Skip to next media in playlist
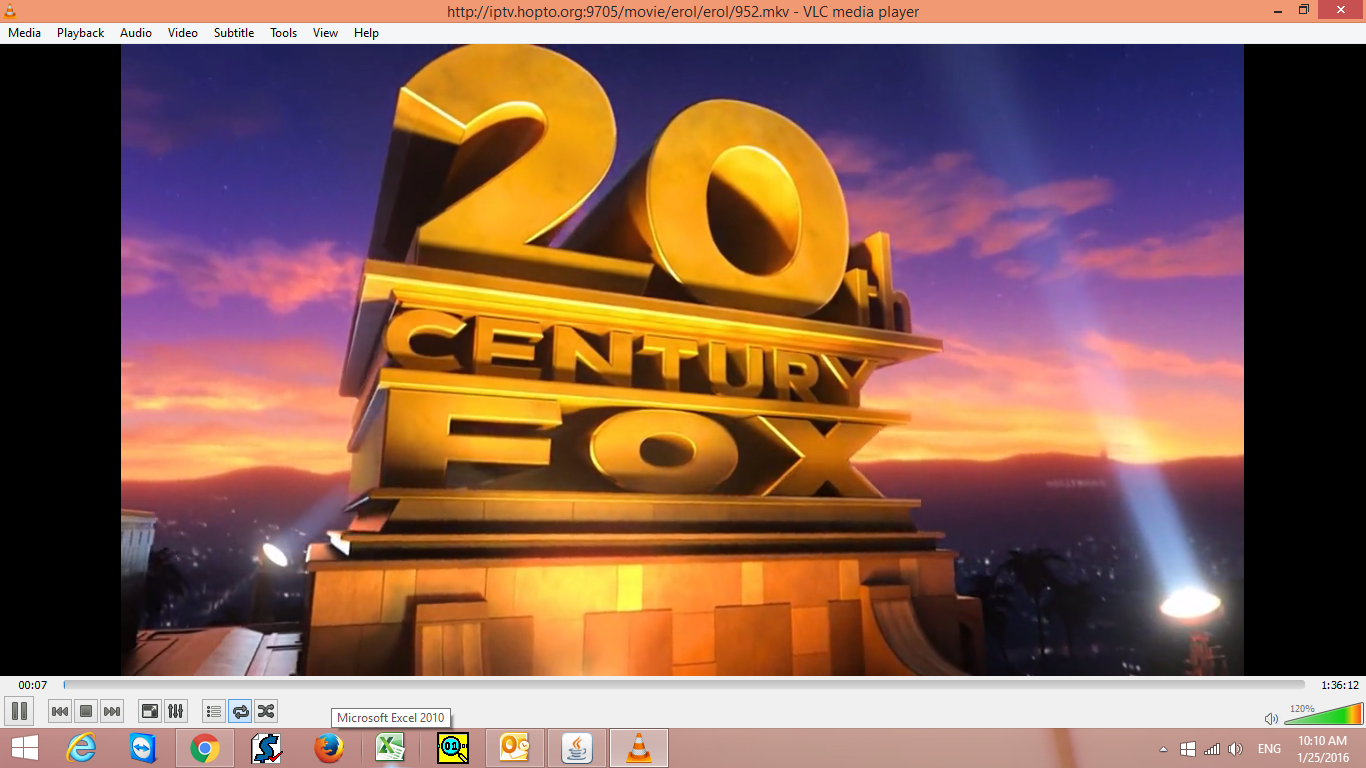1366x768 pixels. pyautogui.click(x=112, y=711)
